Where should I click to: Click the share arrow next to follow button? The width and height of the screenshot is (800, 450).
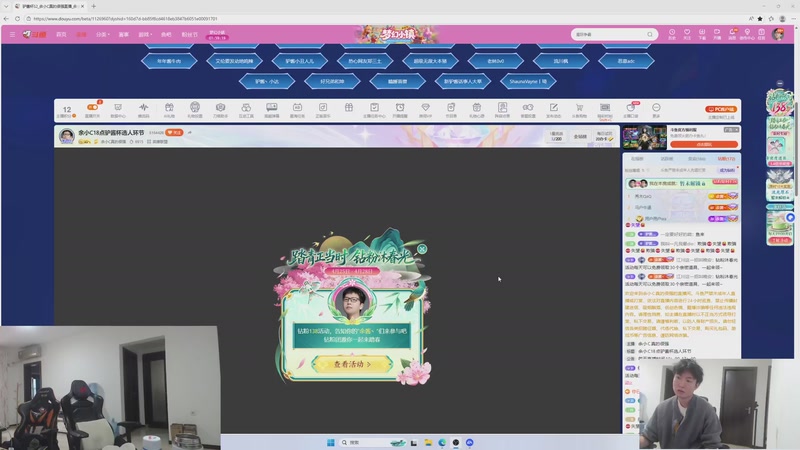tap(189, 133)
